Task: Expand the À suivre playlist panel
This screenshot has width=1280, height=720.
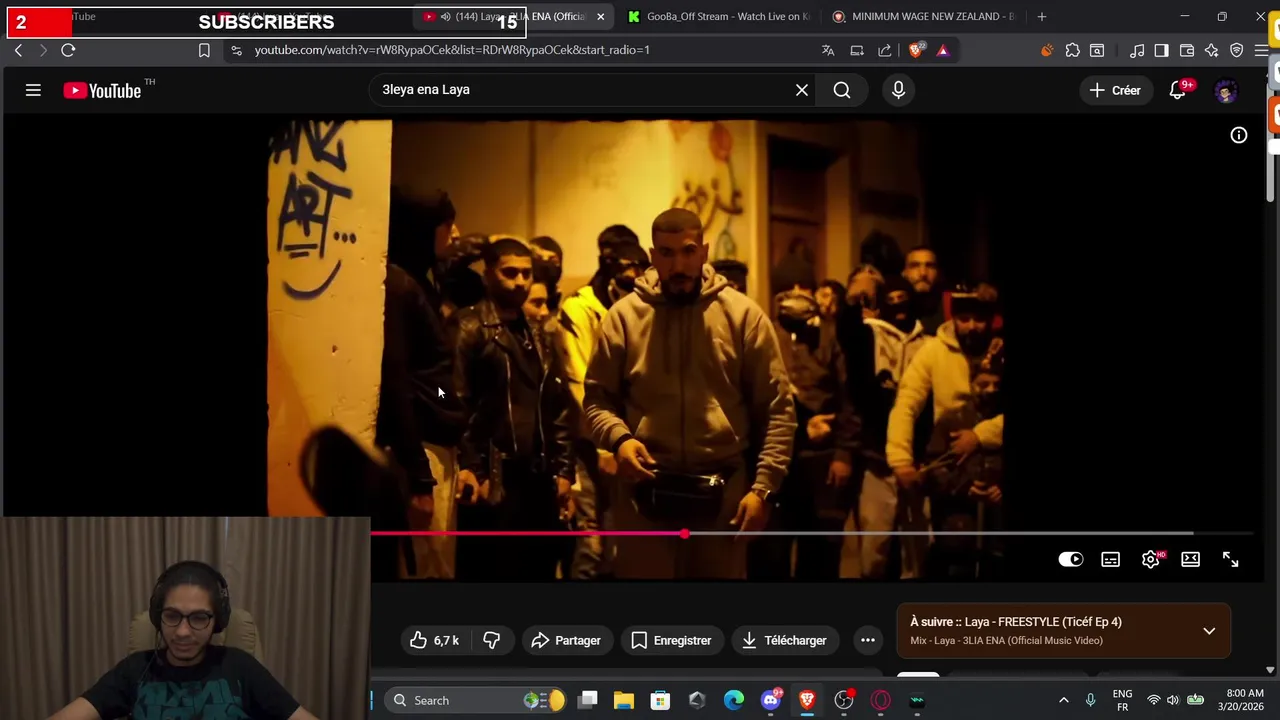Action: pos(1209,631)
